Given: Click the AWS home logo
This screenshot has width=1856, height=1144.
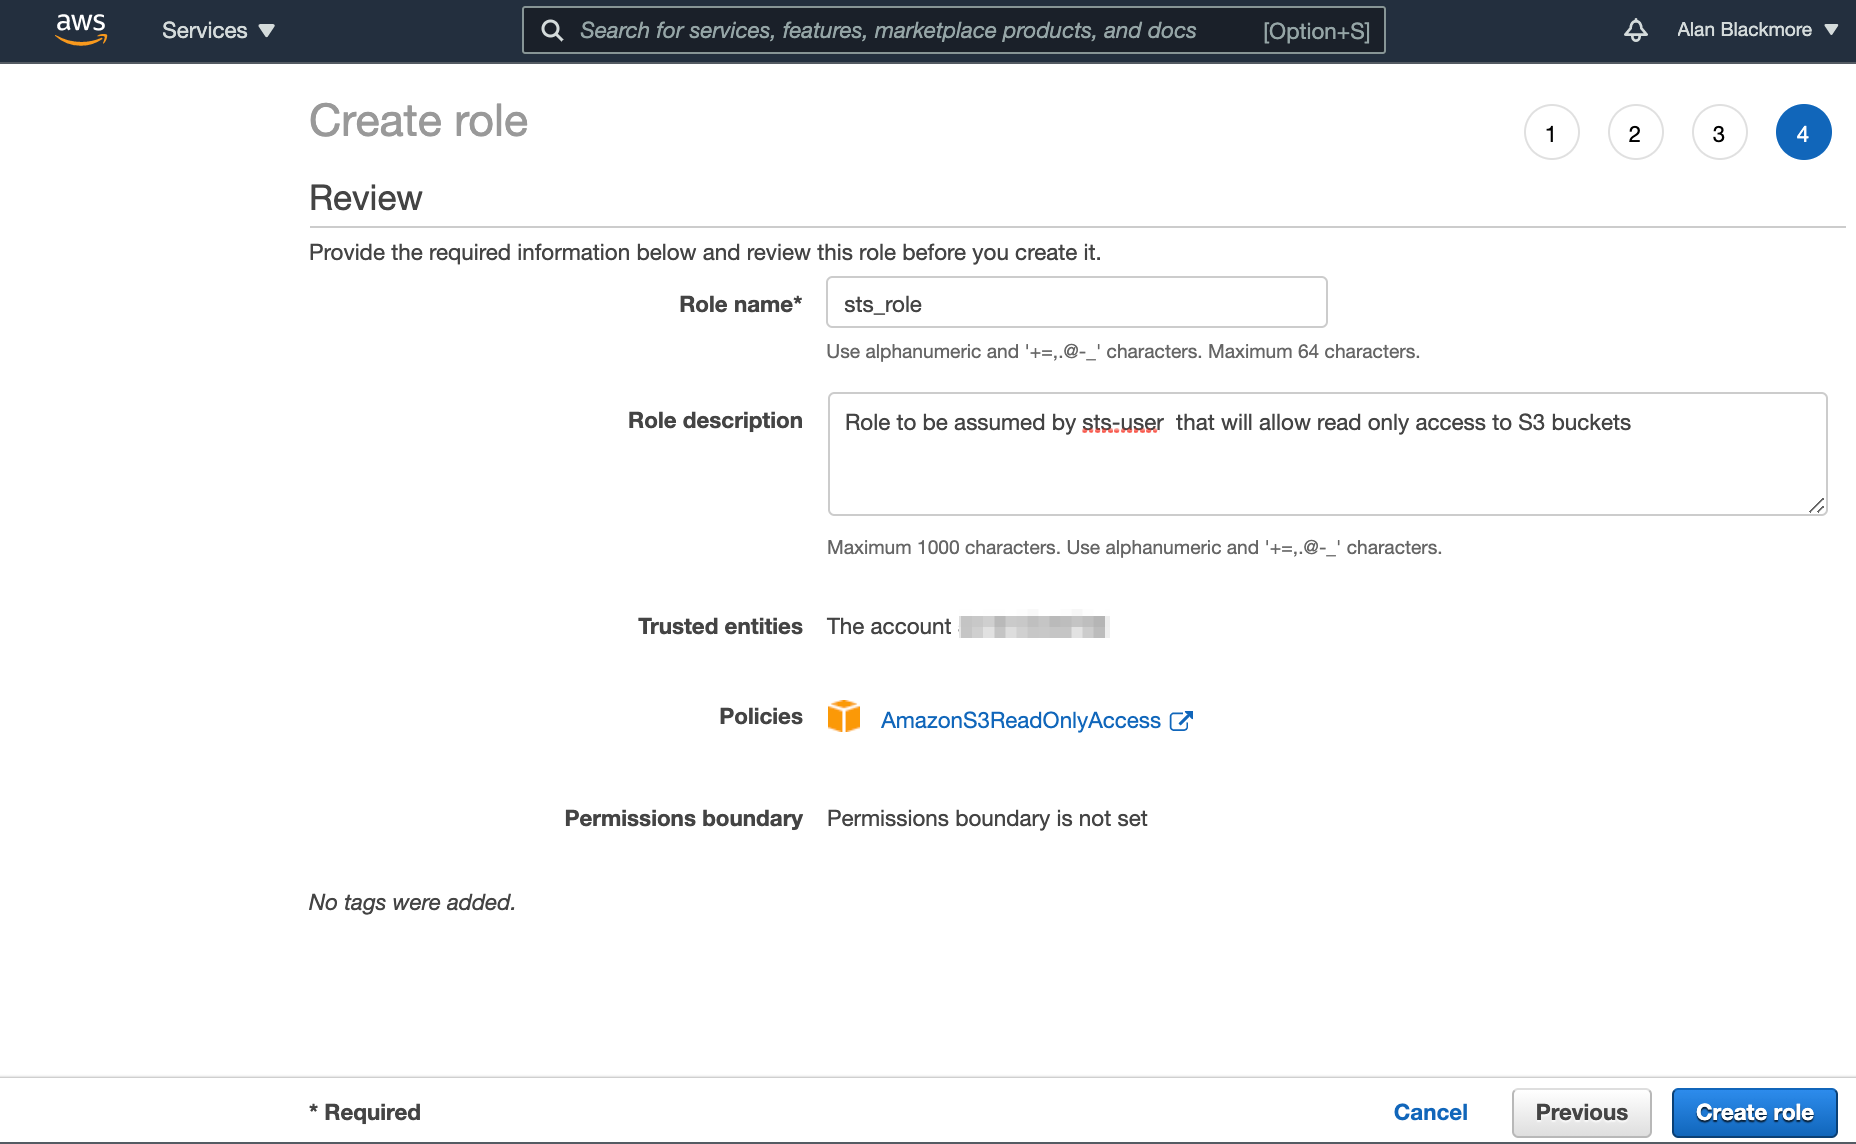Looking at the screenshot, I should click(81, 30).
